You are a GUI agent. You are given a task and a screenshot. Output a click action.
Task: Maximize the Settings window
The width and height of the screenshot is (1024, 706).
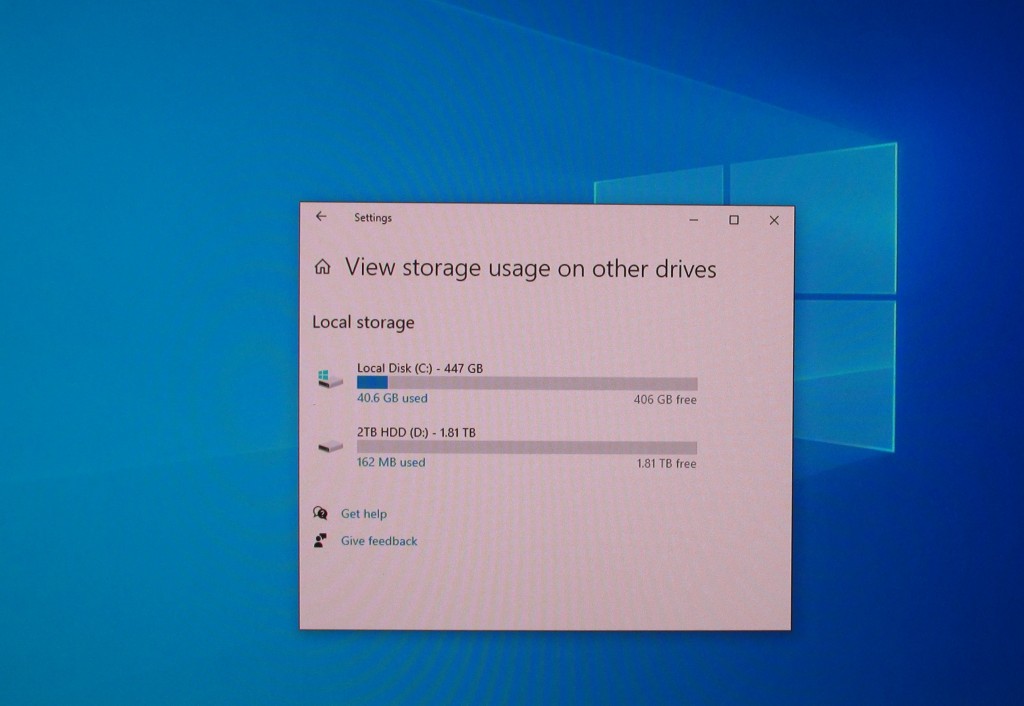coord(734,220)
